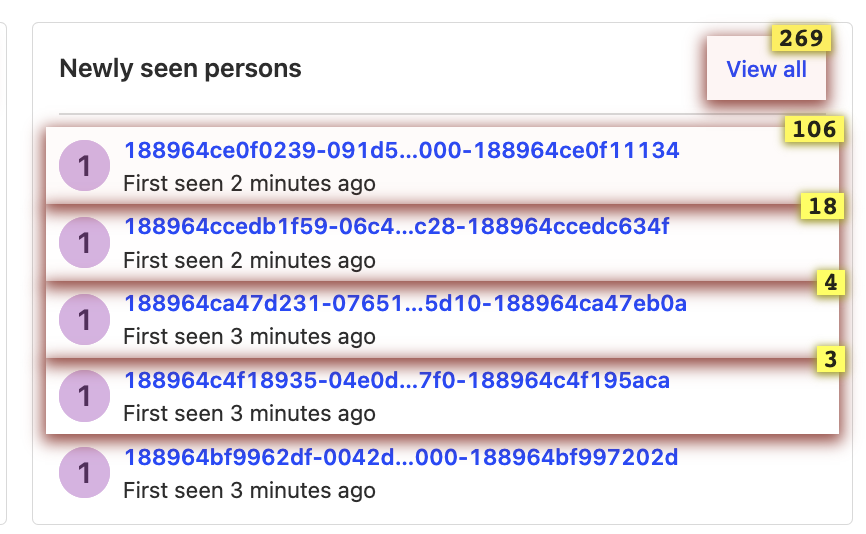
Task: Click avatar icon beside person 188964c4f18935
Action: tap(85, 396)
